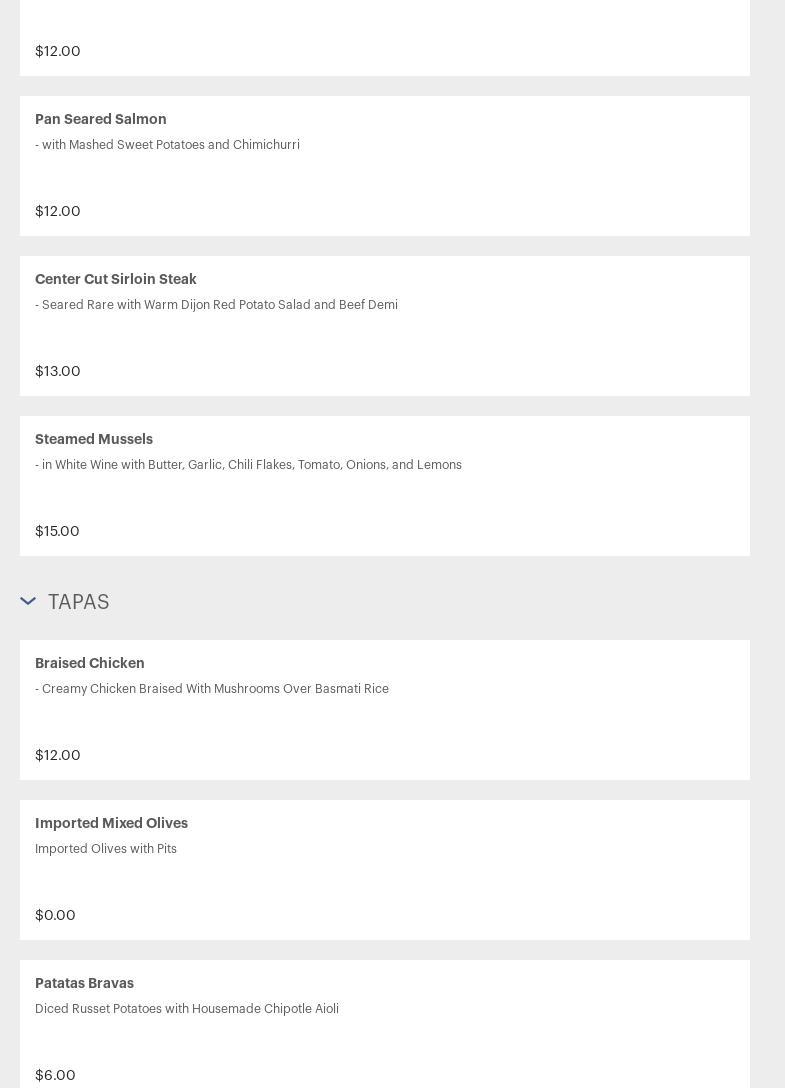The height and width of the screenshot is (1088, 785).
Task: Click the Braised Chicken $12.00 price
Action: pos(58,755)
